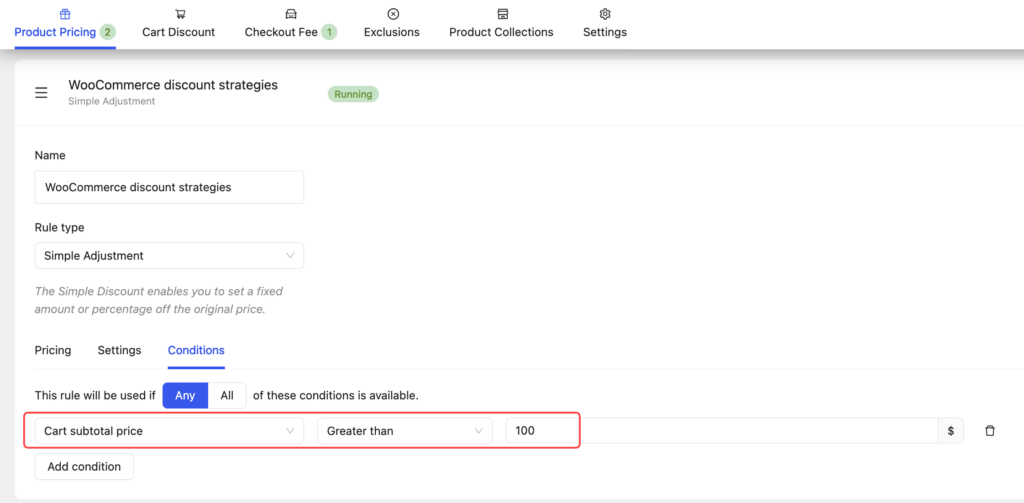Open the Rule type dropdown
This screenshot has height=503, width=1024.
tap(169, 256)
